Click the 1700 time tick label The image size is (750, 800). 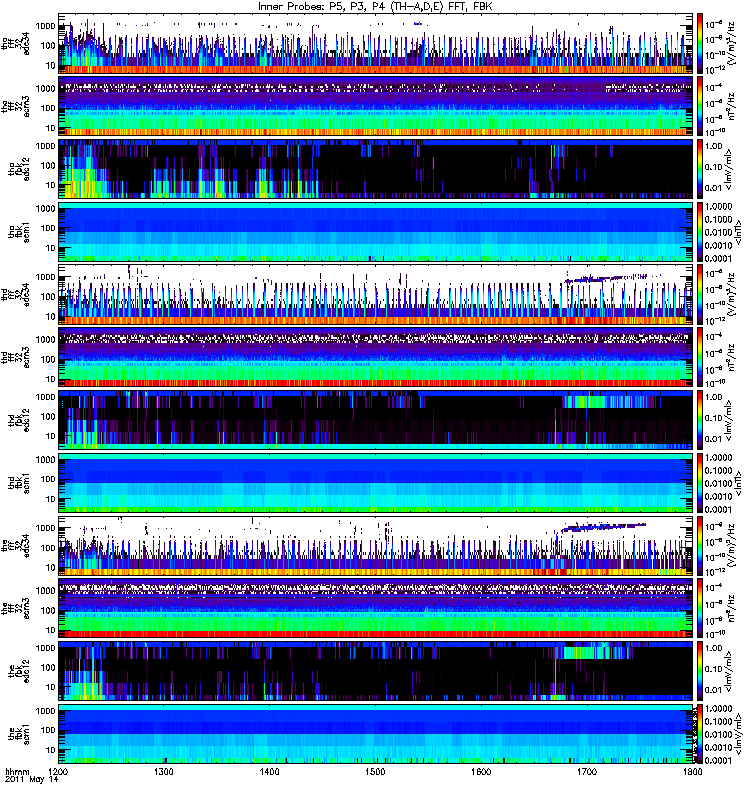point(587,771)
